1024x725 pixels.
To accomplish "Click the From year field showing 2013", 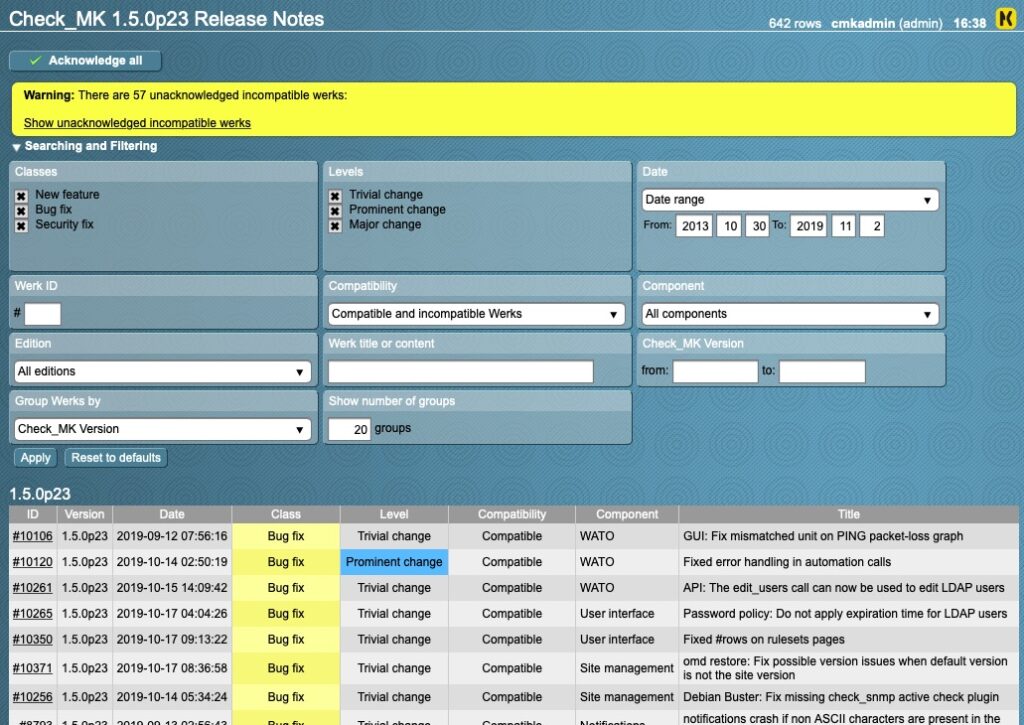I will 694,226.
